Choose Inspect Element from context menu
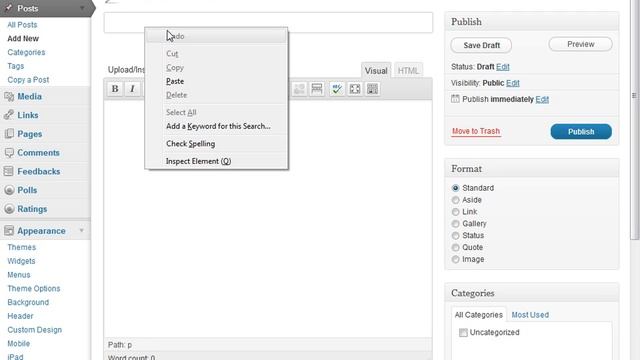The height and width of the screenshot is (360, 640). coord(216,161)
